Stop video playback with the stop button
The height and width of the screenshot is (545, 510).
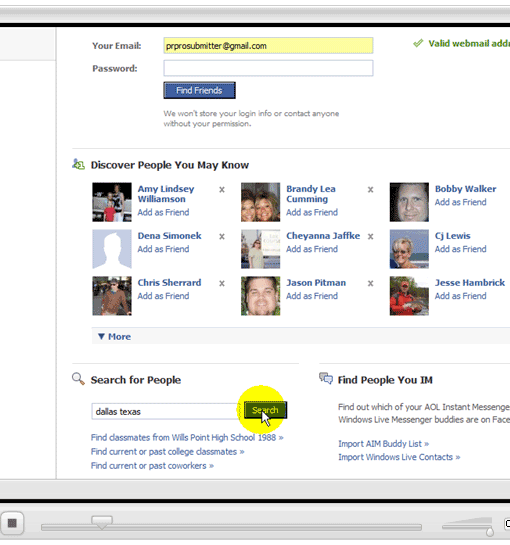tap(12, 523)
